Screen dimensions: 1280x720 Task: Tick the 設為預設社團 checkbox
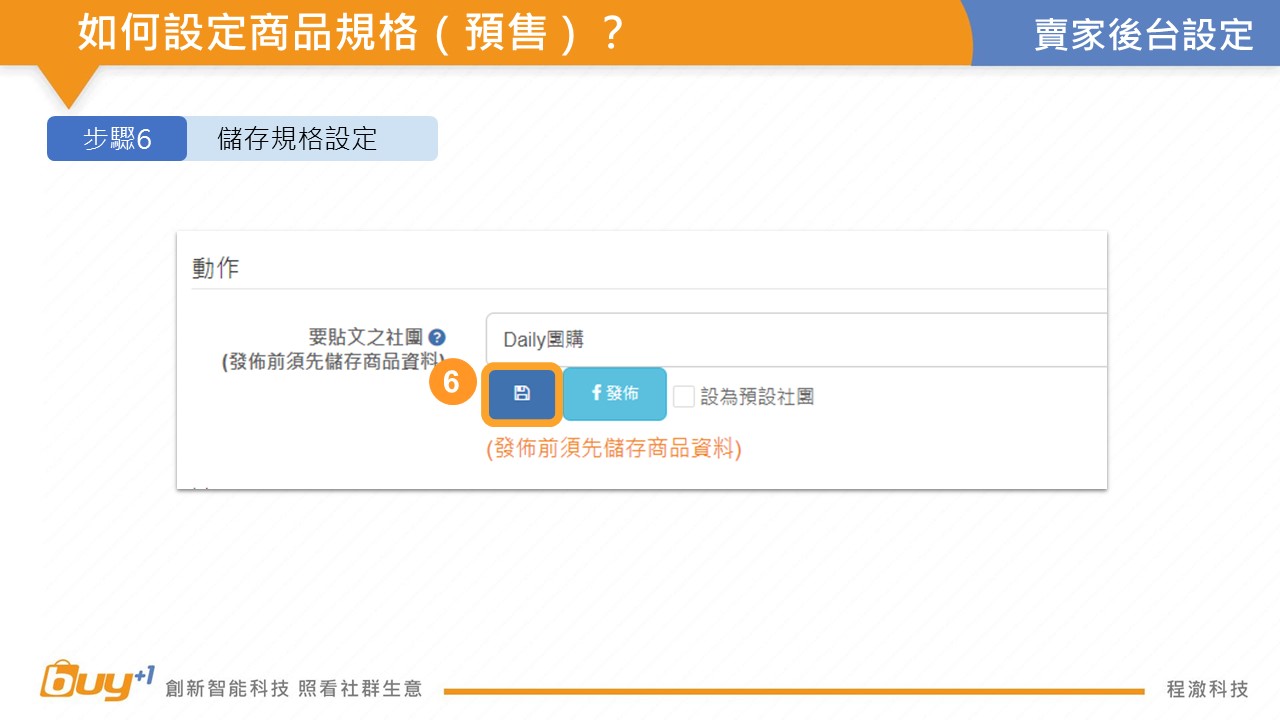pos(684,397)
